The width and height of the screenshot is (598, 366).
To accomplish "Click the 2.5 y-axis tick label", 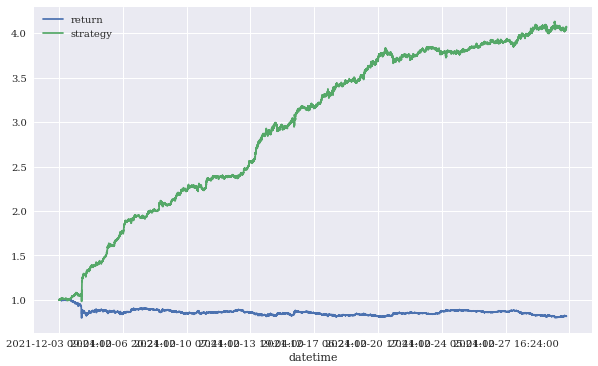I will coord(18,167).
